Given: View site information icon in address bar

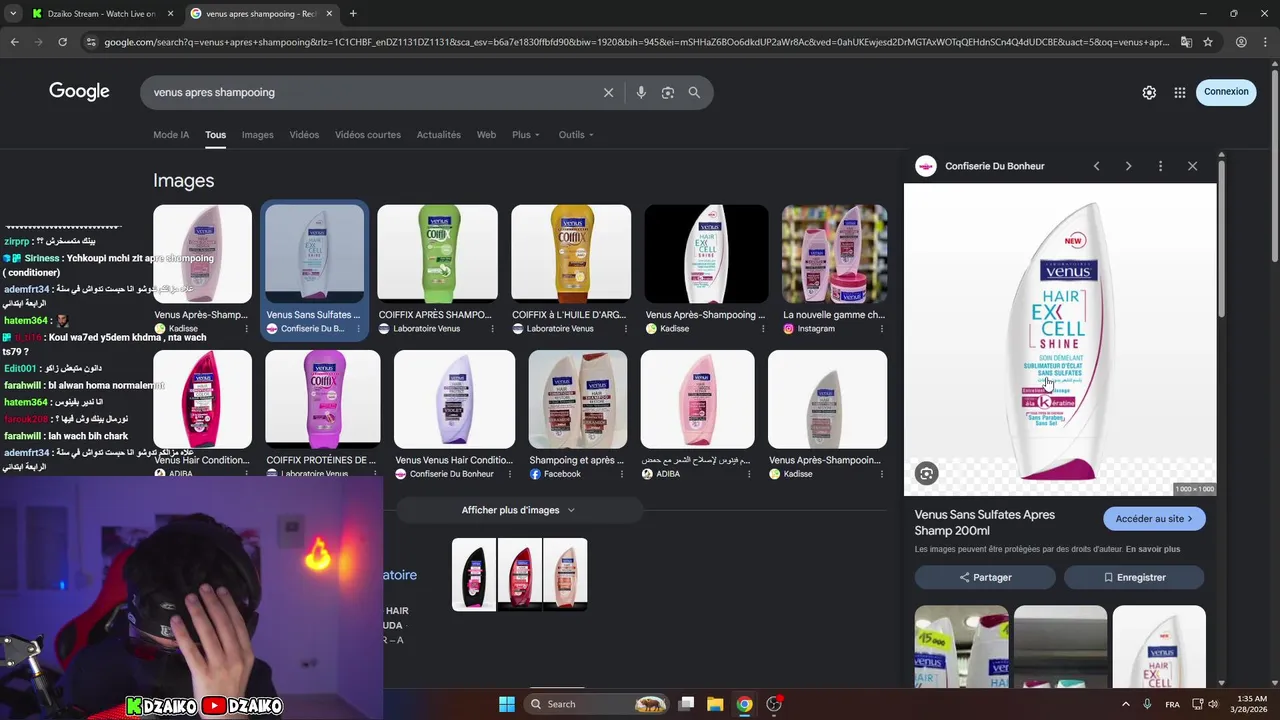Looking at the screenshot, I should [91, 42].
